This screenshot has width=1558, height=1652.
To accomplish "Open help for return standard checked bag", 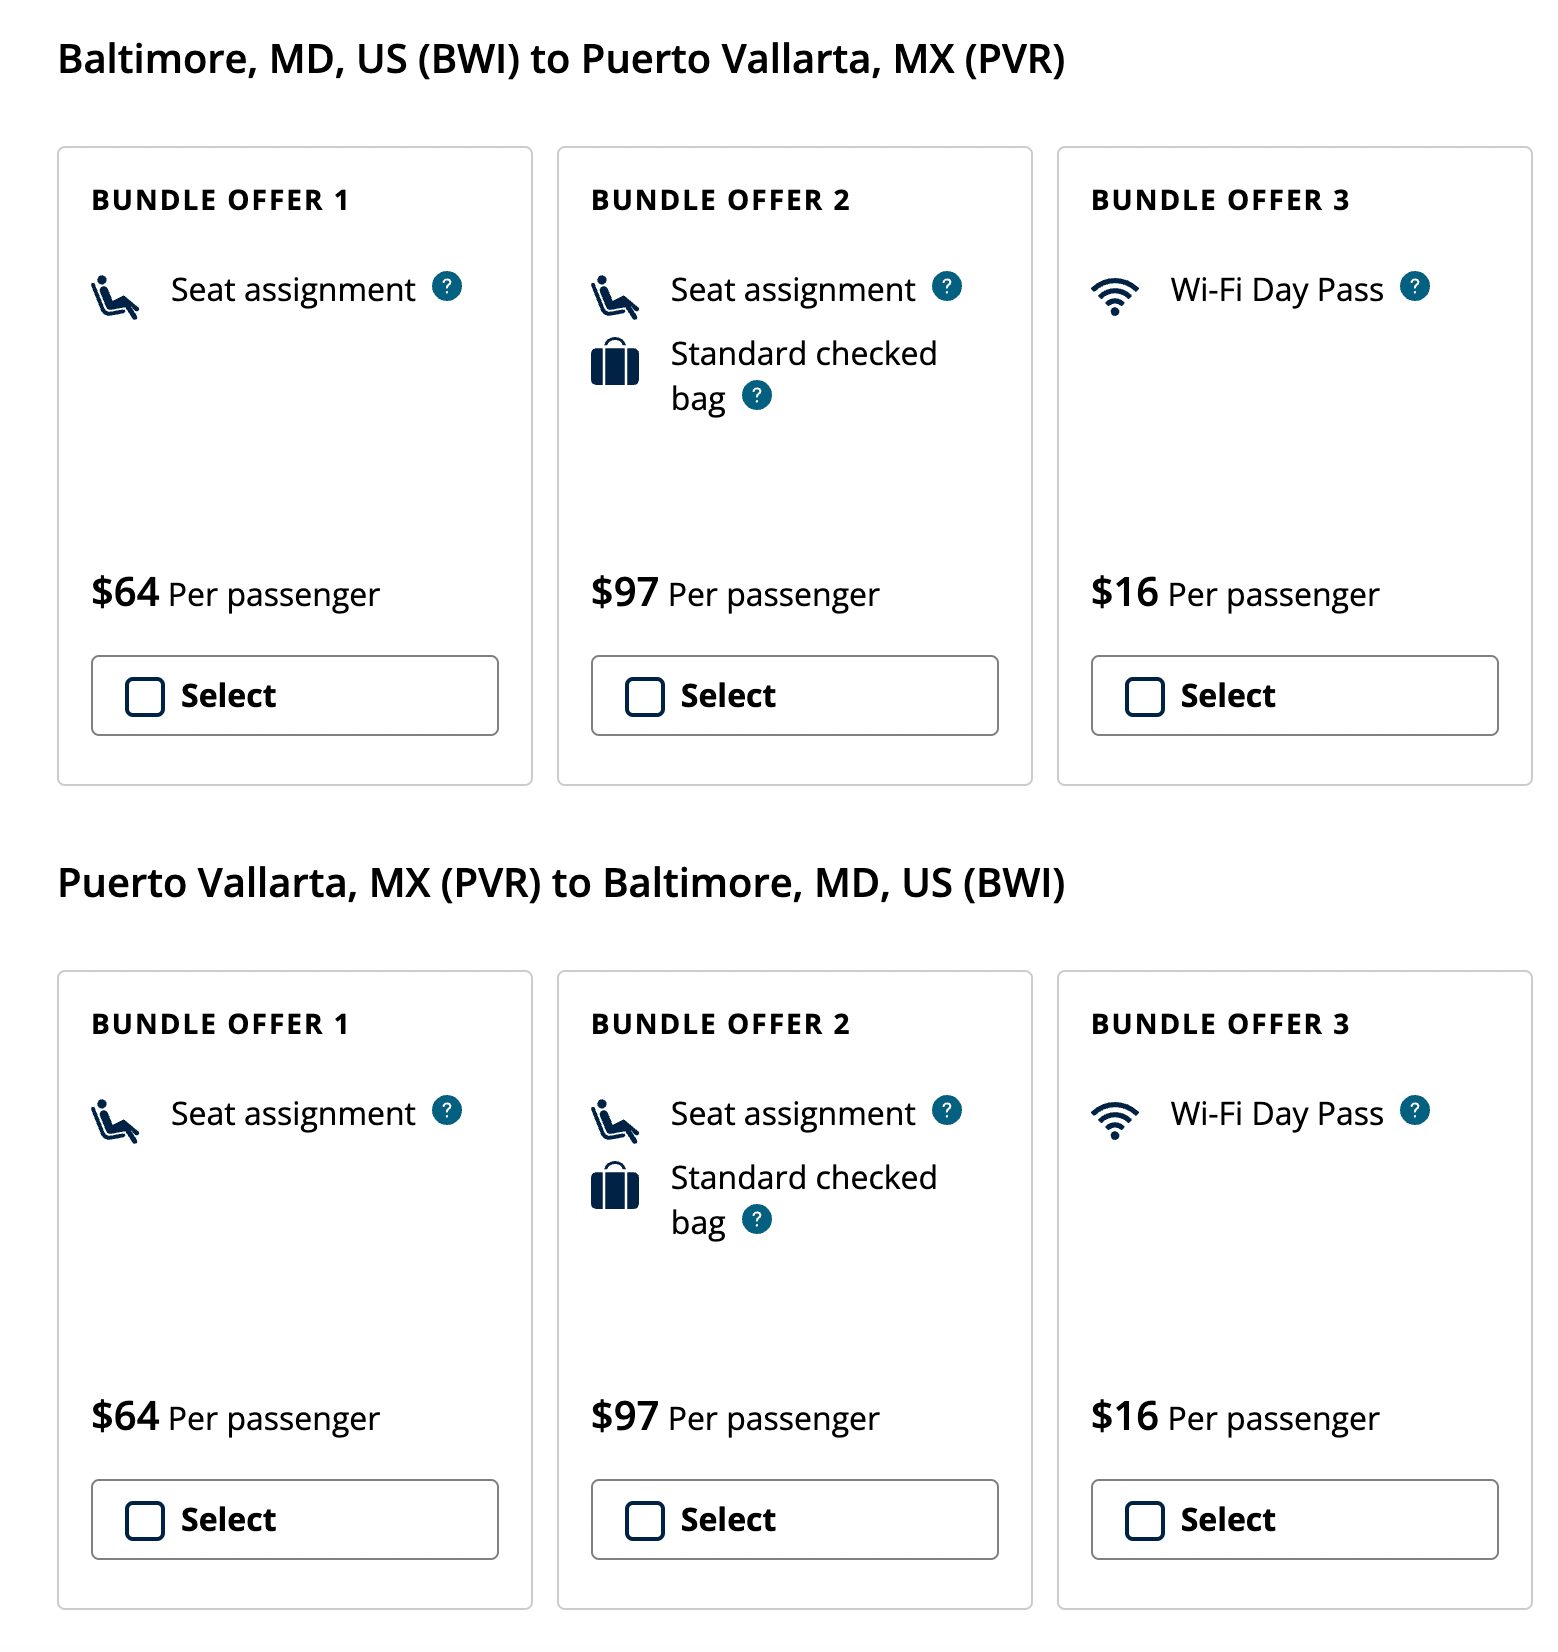I will [x=757, y=1220].
